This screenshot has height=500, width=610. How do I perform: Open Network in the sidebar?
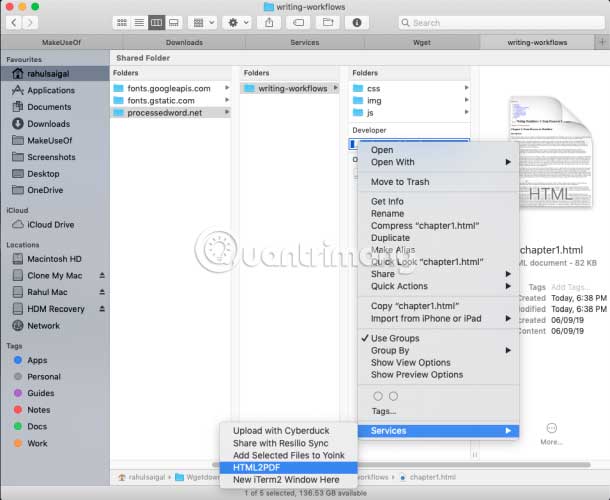(x=54, y=326)
